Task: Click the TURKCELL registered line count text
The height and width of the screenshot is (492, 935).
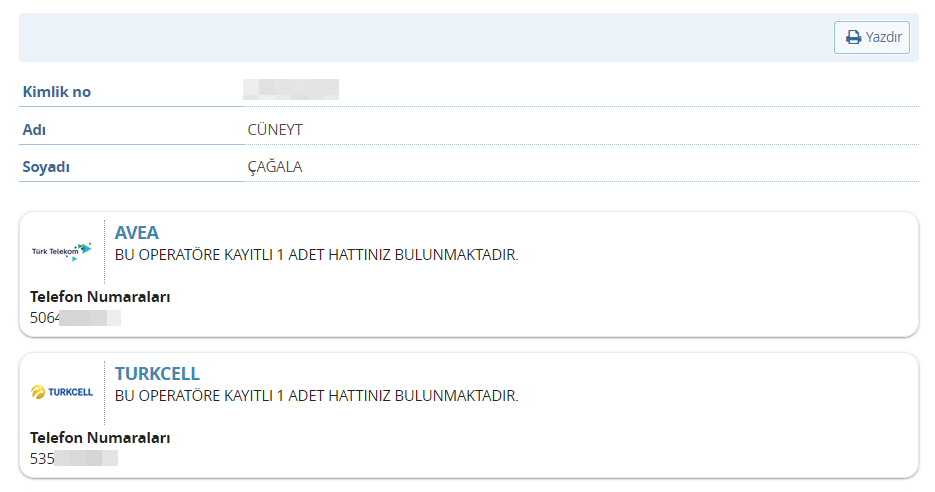Action: pyautogui.click(x=317, y=396)
